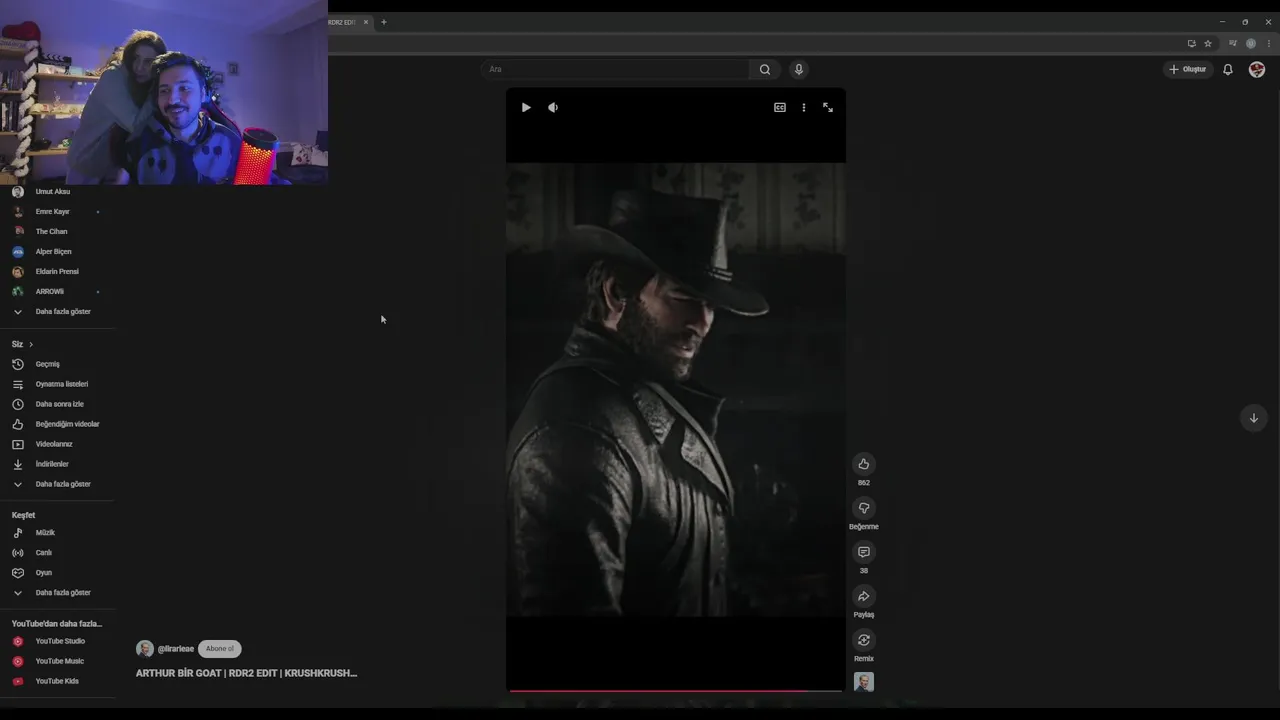Subscribe with the 'Abone ol' button
This screenshot has height=720, width=1280.
coord(220,649)
